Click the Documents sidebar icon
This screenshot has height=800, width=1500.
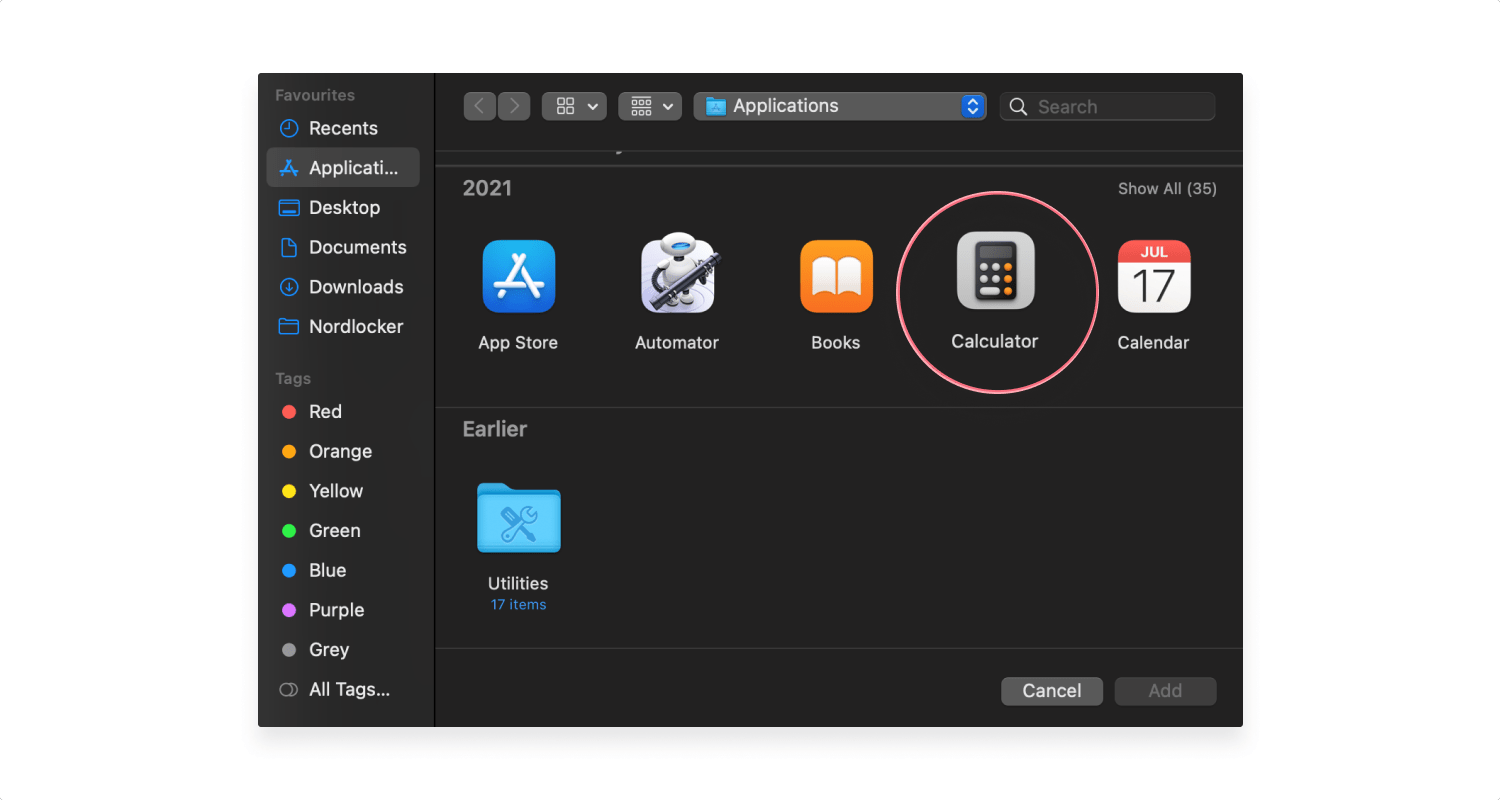(289, 247)
